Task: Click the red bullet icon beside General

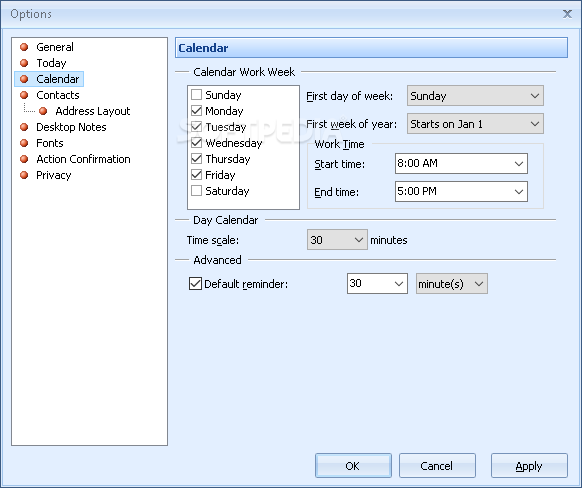Action: click(24, 47)
